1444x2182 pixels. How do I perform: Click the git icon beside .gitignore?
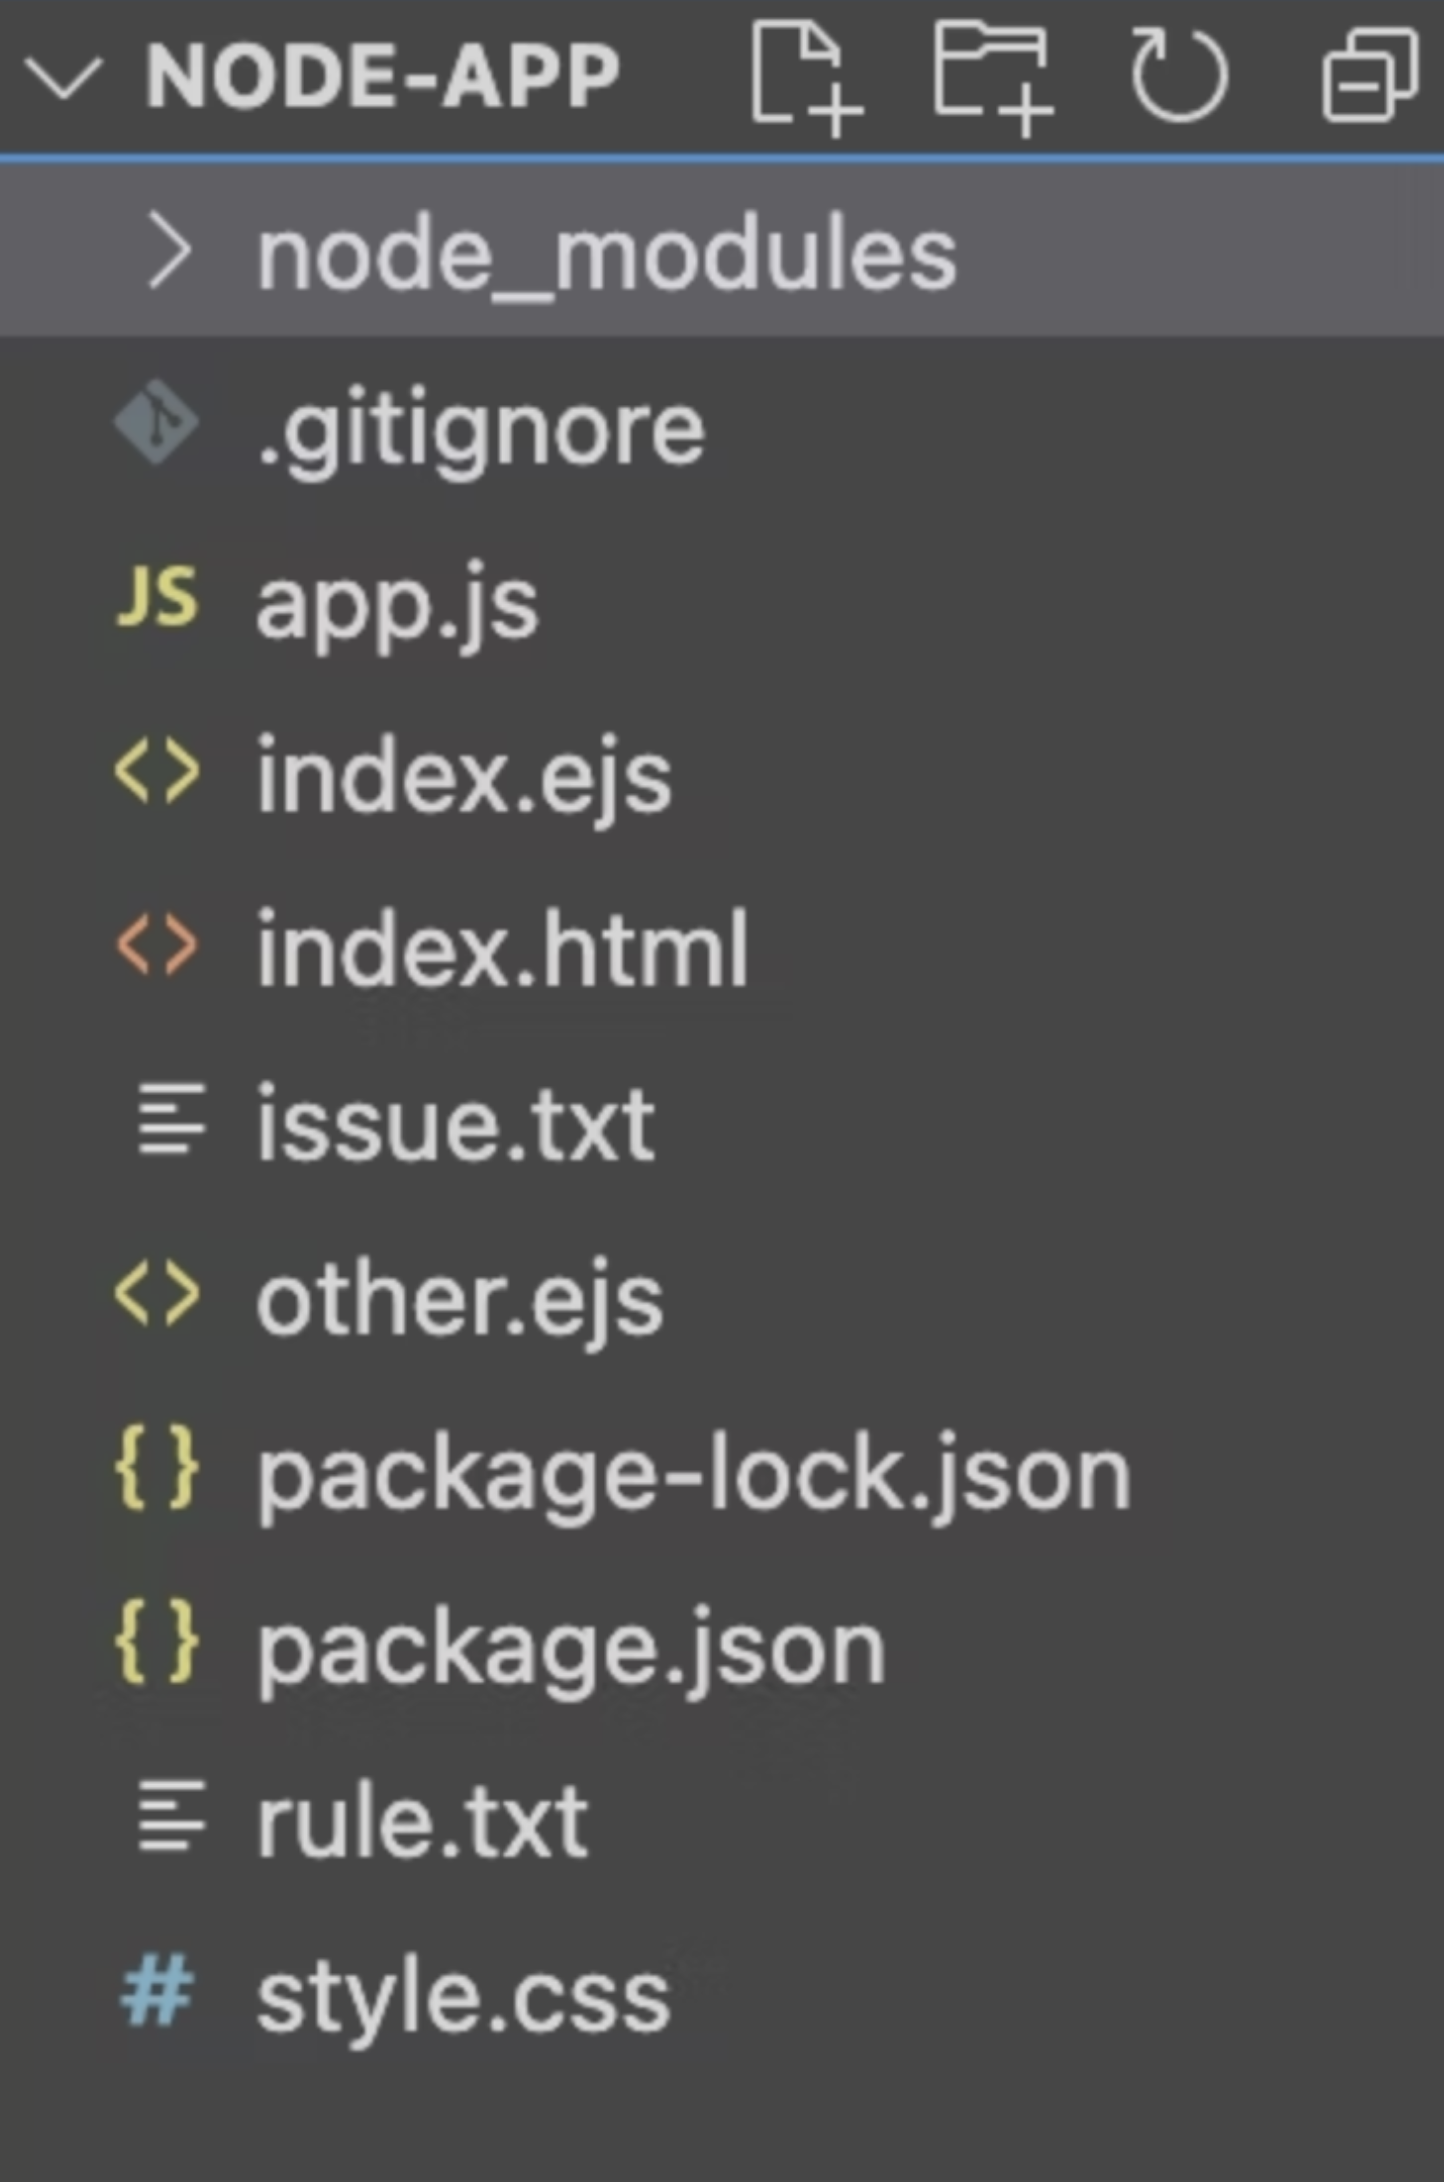click(157, 423)
